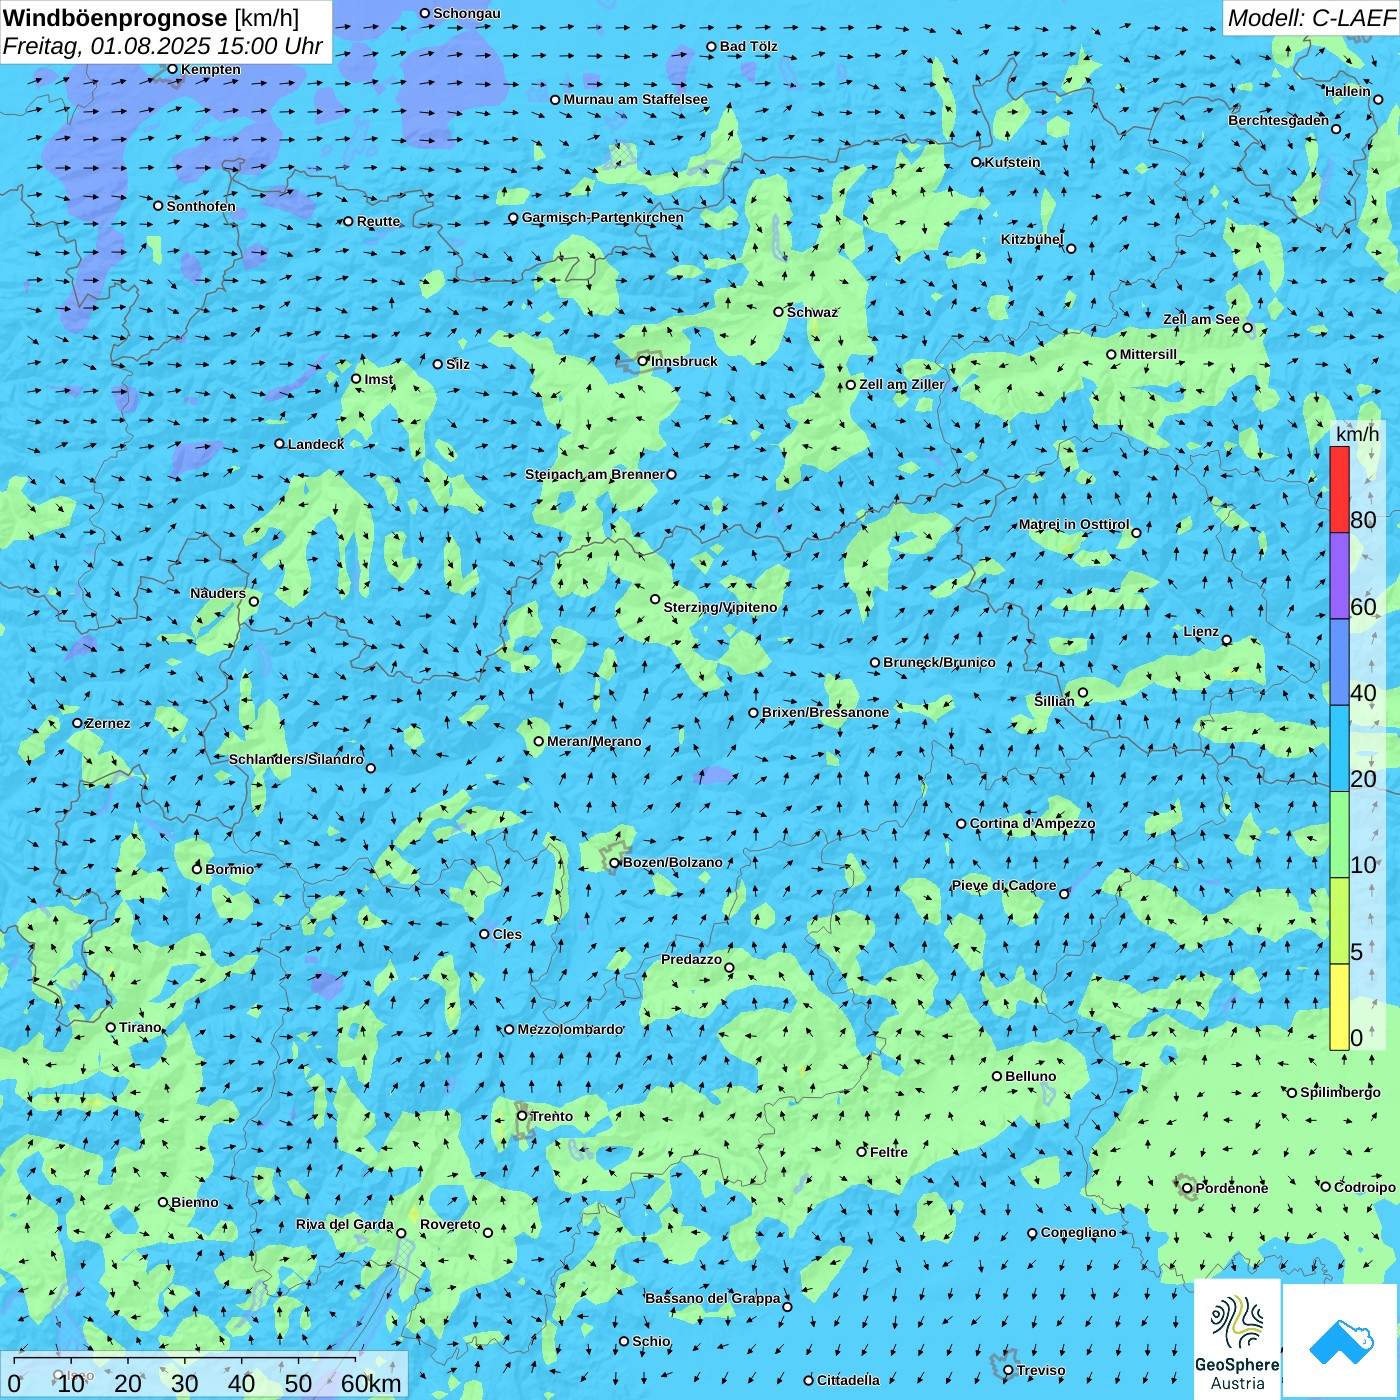Click the Innsbruck city marker
This screenshot has height=1400, width=1400.
click(x=643, y=361)
